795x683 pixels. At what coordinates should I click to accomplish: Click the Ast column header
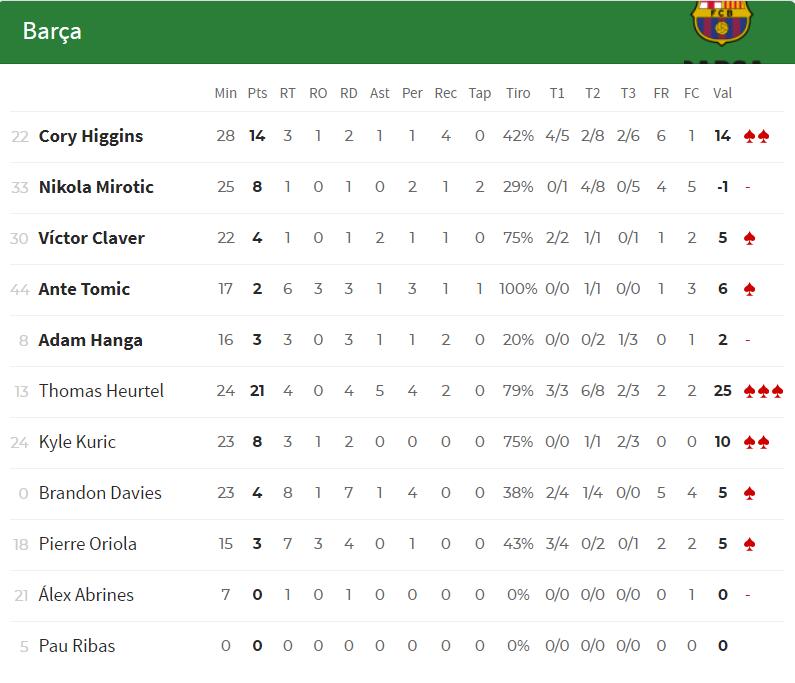point(380,93)
